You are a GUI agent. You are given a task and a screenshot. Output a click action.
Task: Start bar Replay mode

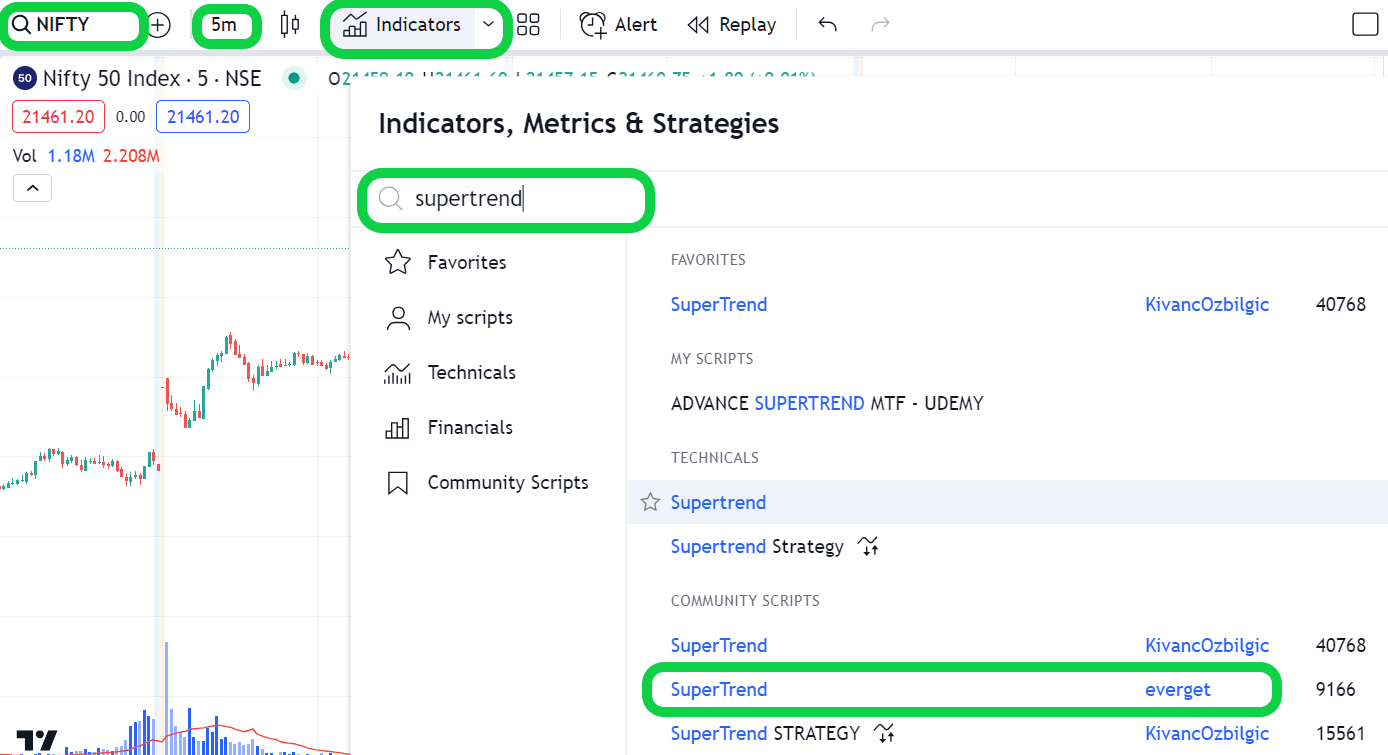click(732, 25)
